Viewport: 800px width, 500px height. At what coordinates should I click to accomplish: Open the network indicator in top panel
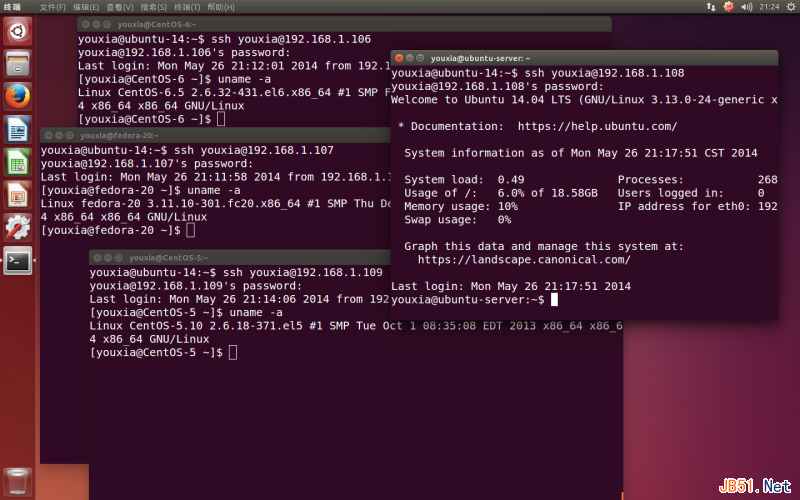(x=711, y=7)
